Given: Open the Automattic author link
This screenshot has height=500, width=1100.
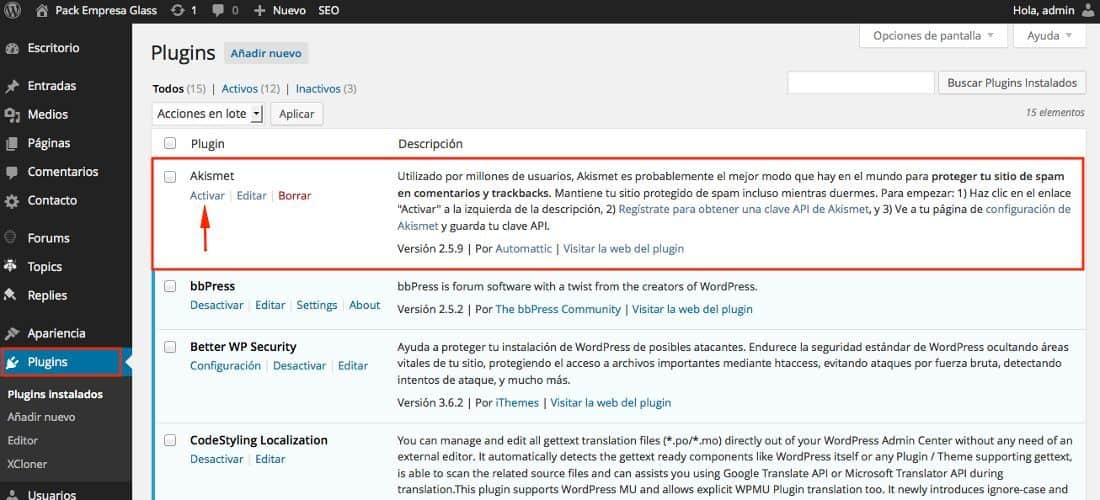Looking at the screenshot, I should click(x=523, y=248).
